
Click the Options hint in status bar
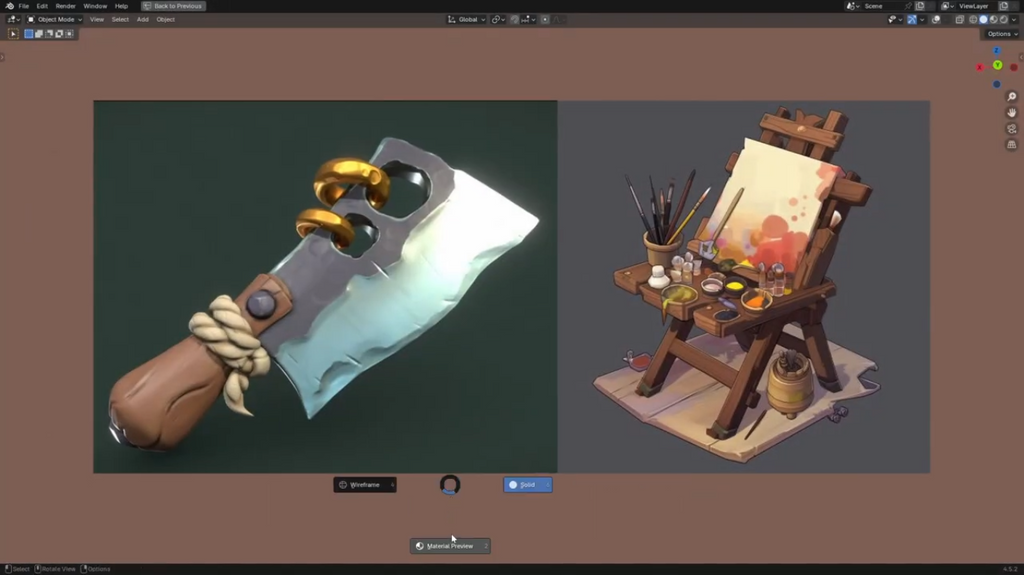[95, 569]
